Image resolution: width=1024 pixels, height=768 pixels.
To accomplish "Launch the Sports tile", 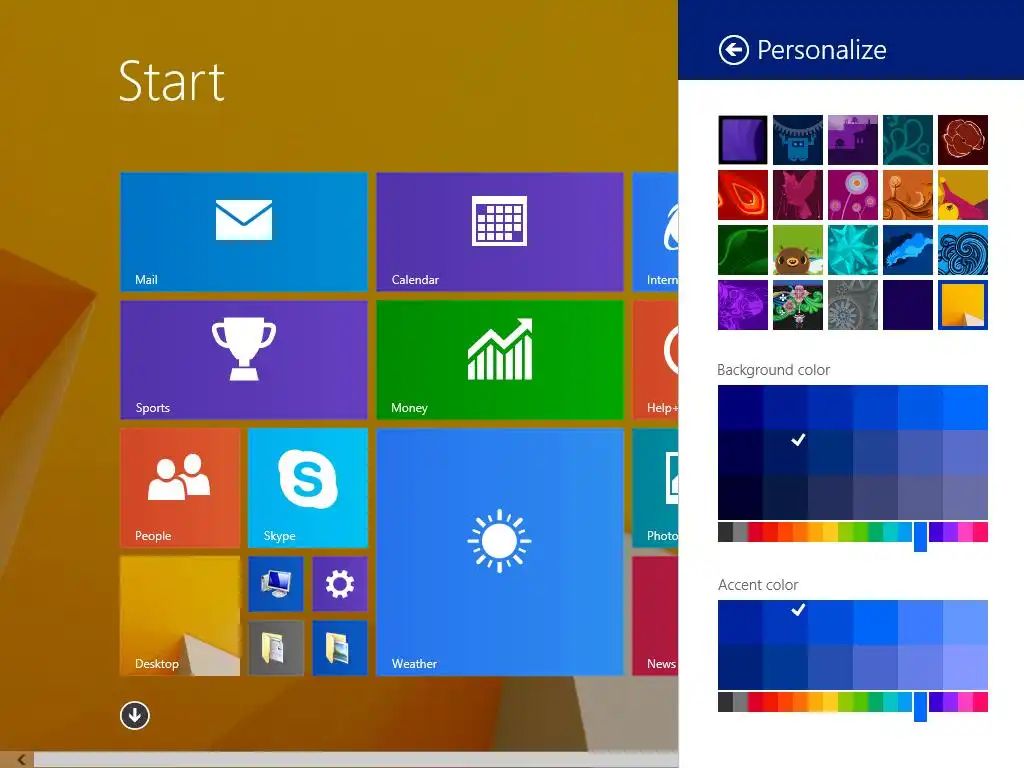I will point(244,359).
